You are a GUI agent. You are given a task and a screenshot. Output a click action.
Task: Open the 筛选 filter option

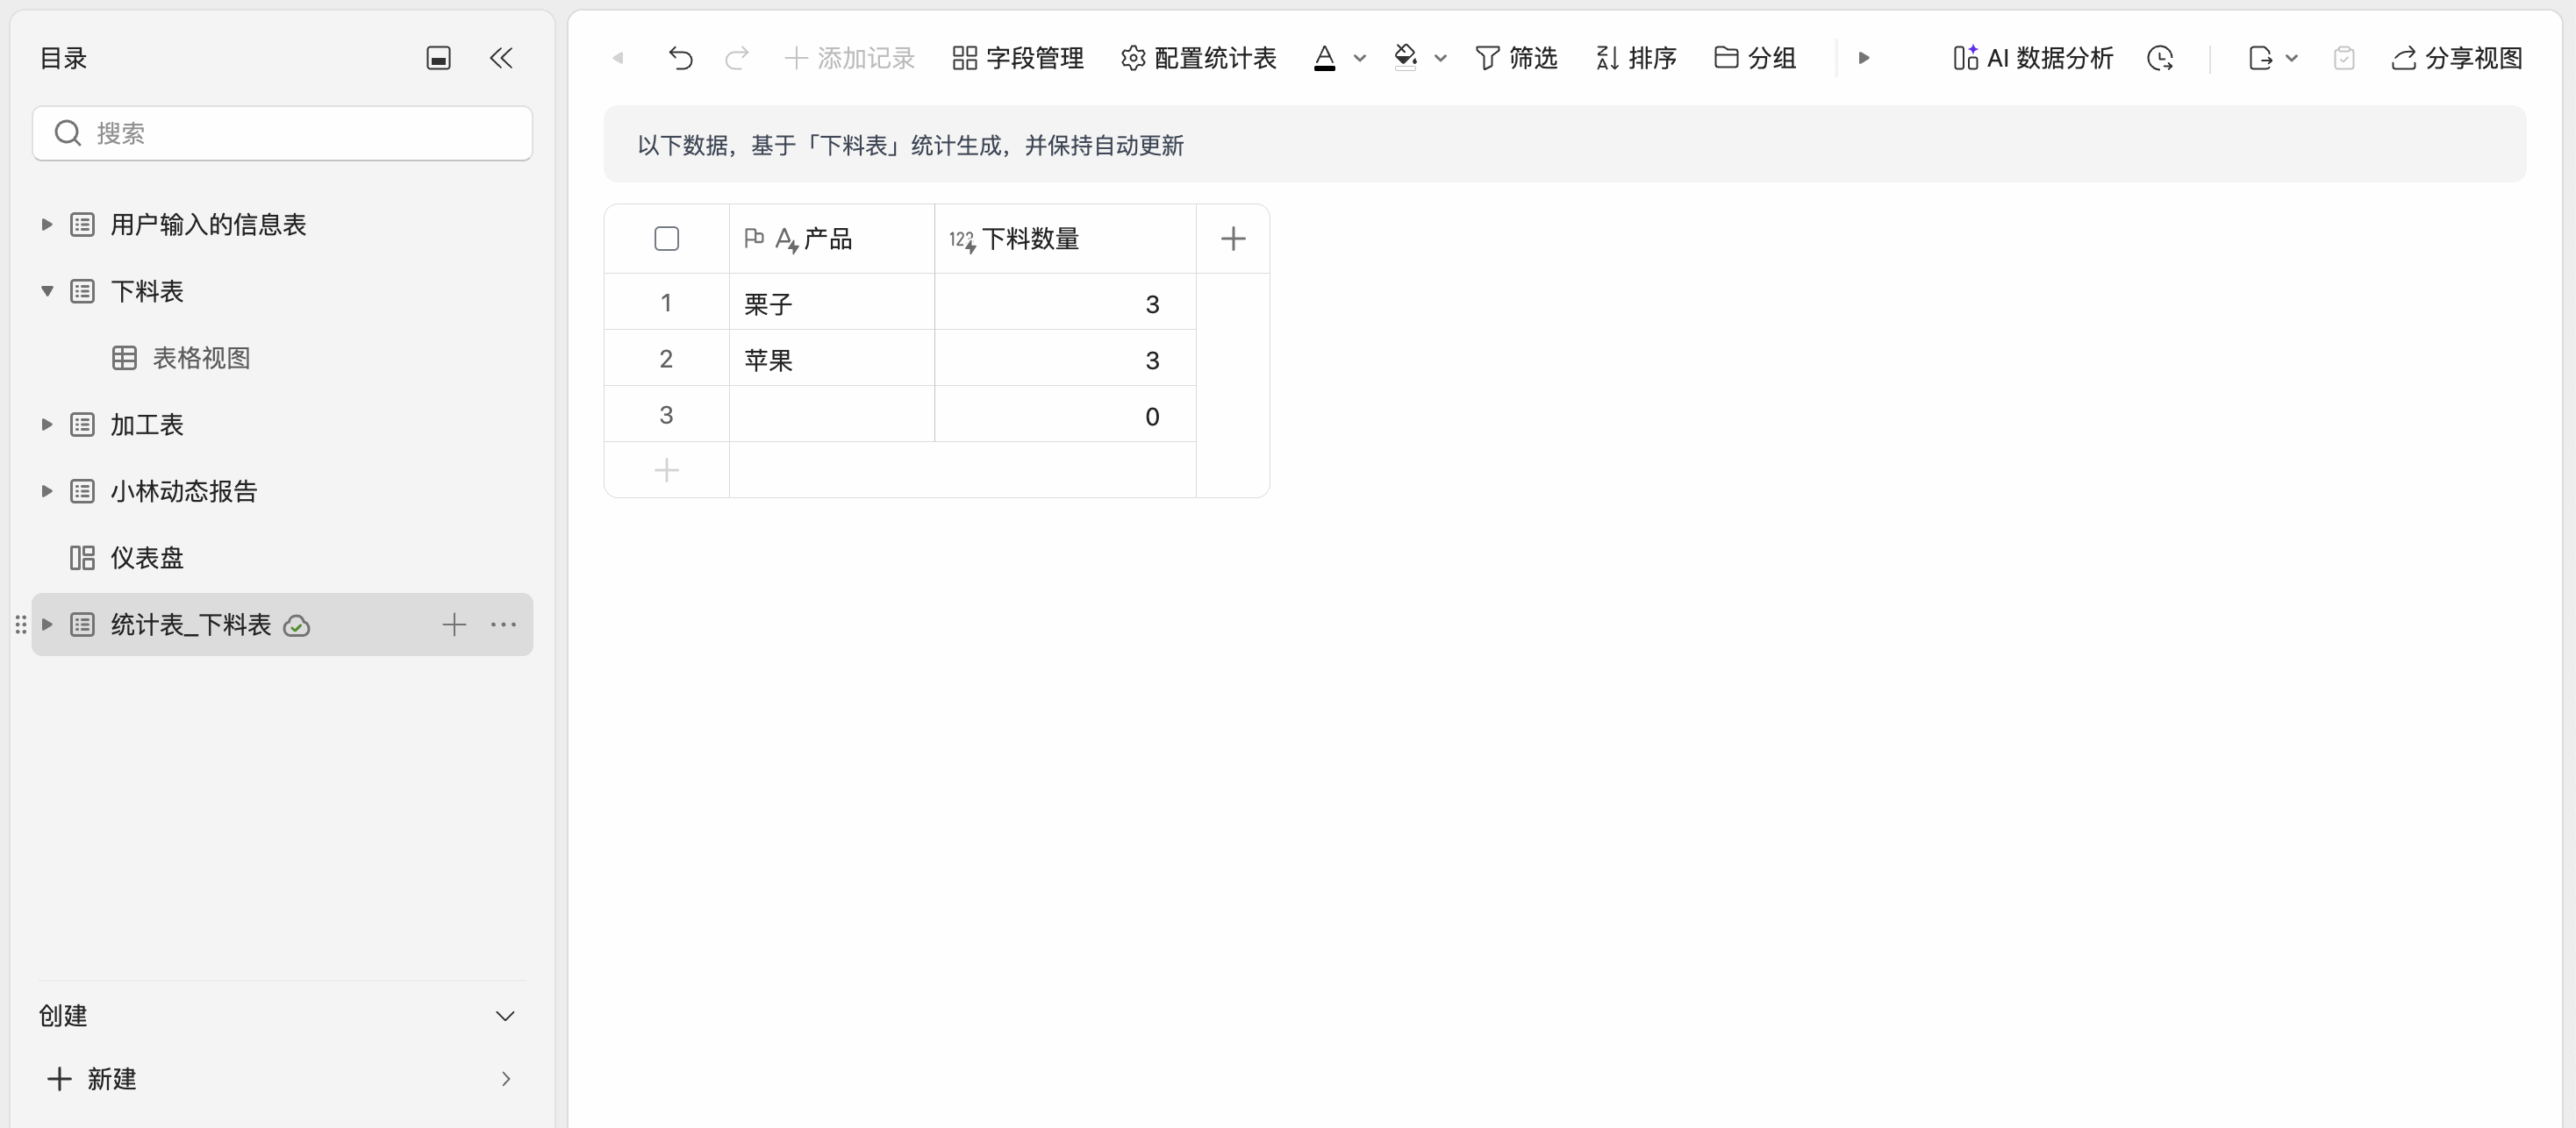click(x=1516, y=58)
